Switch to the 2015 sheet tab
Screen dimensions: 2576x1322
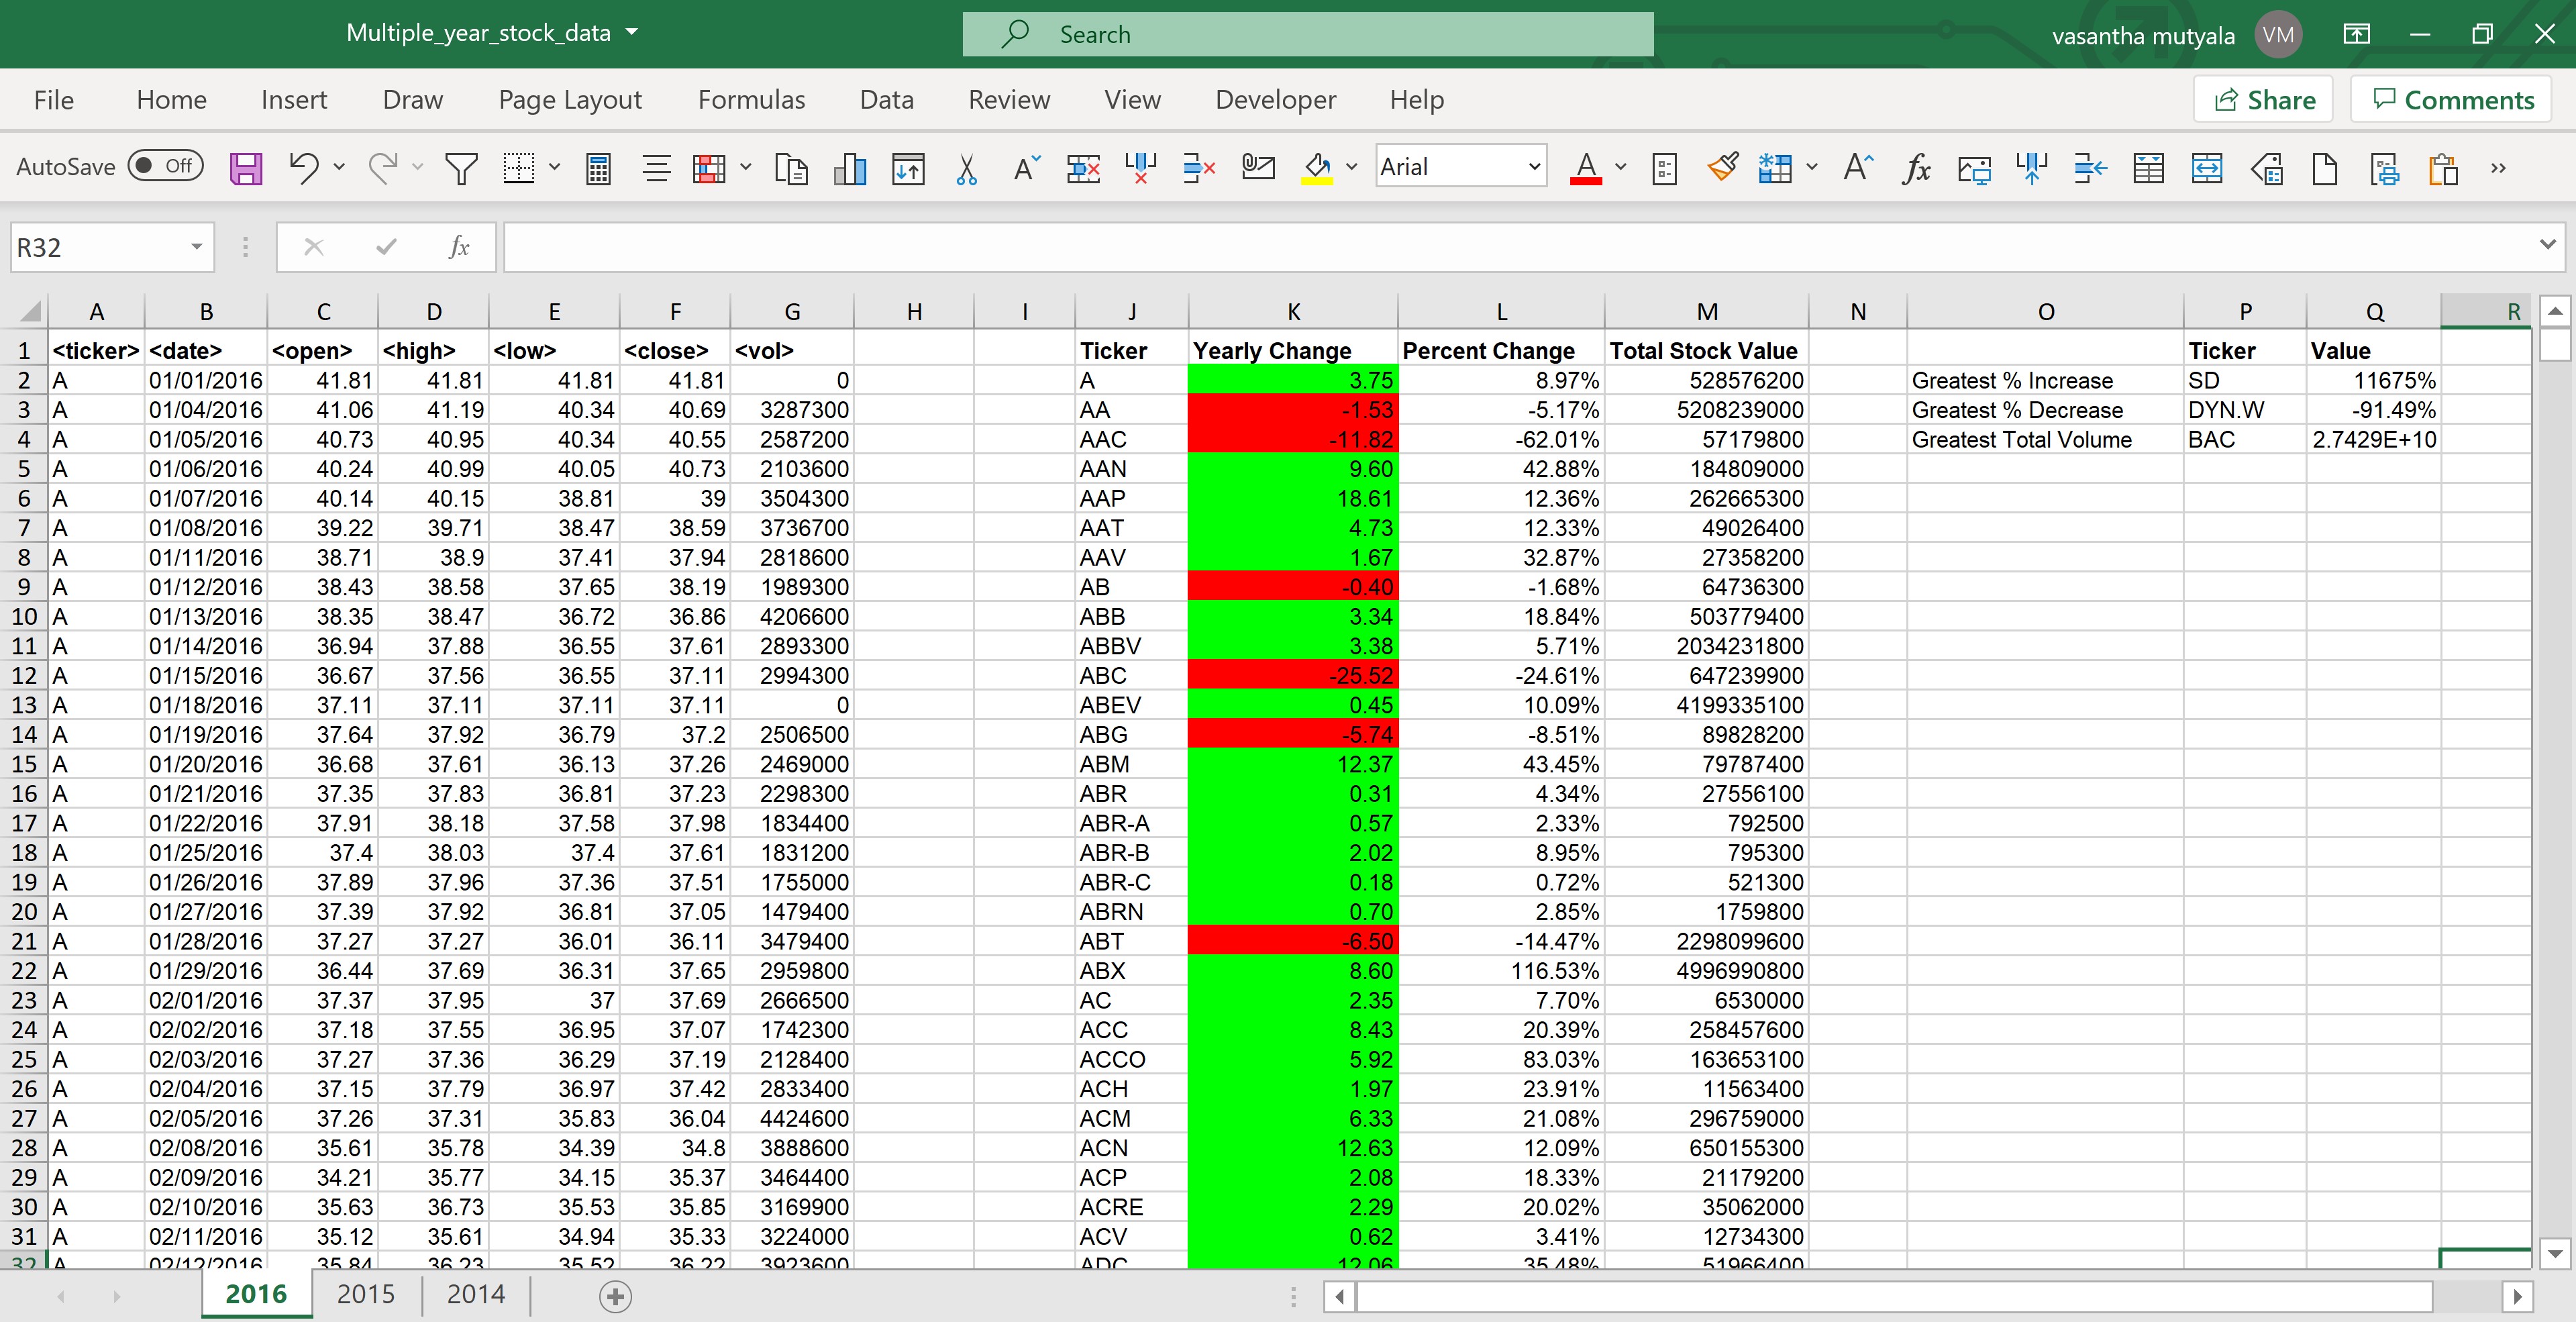(x=366, y=1294)
